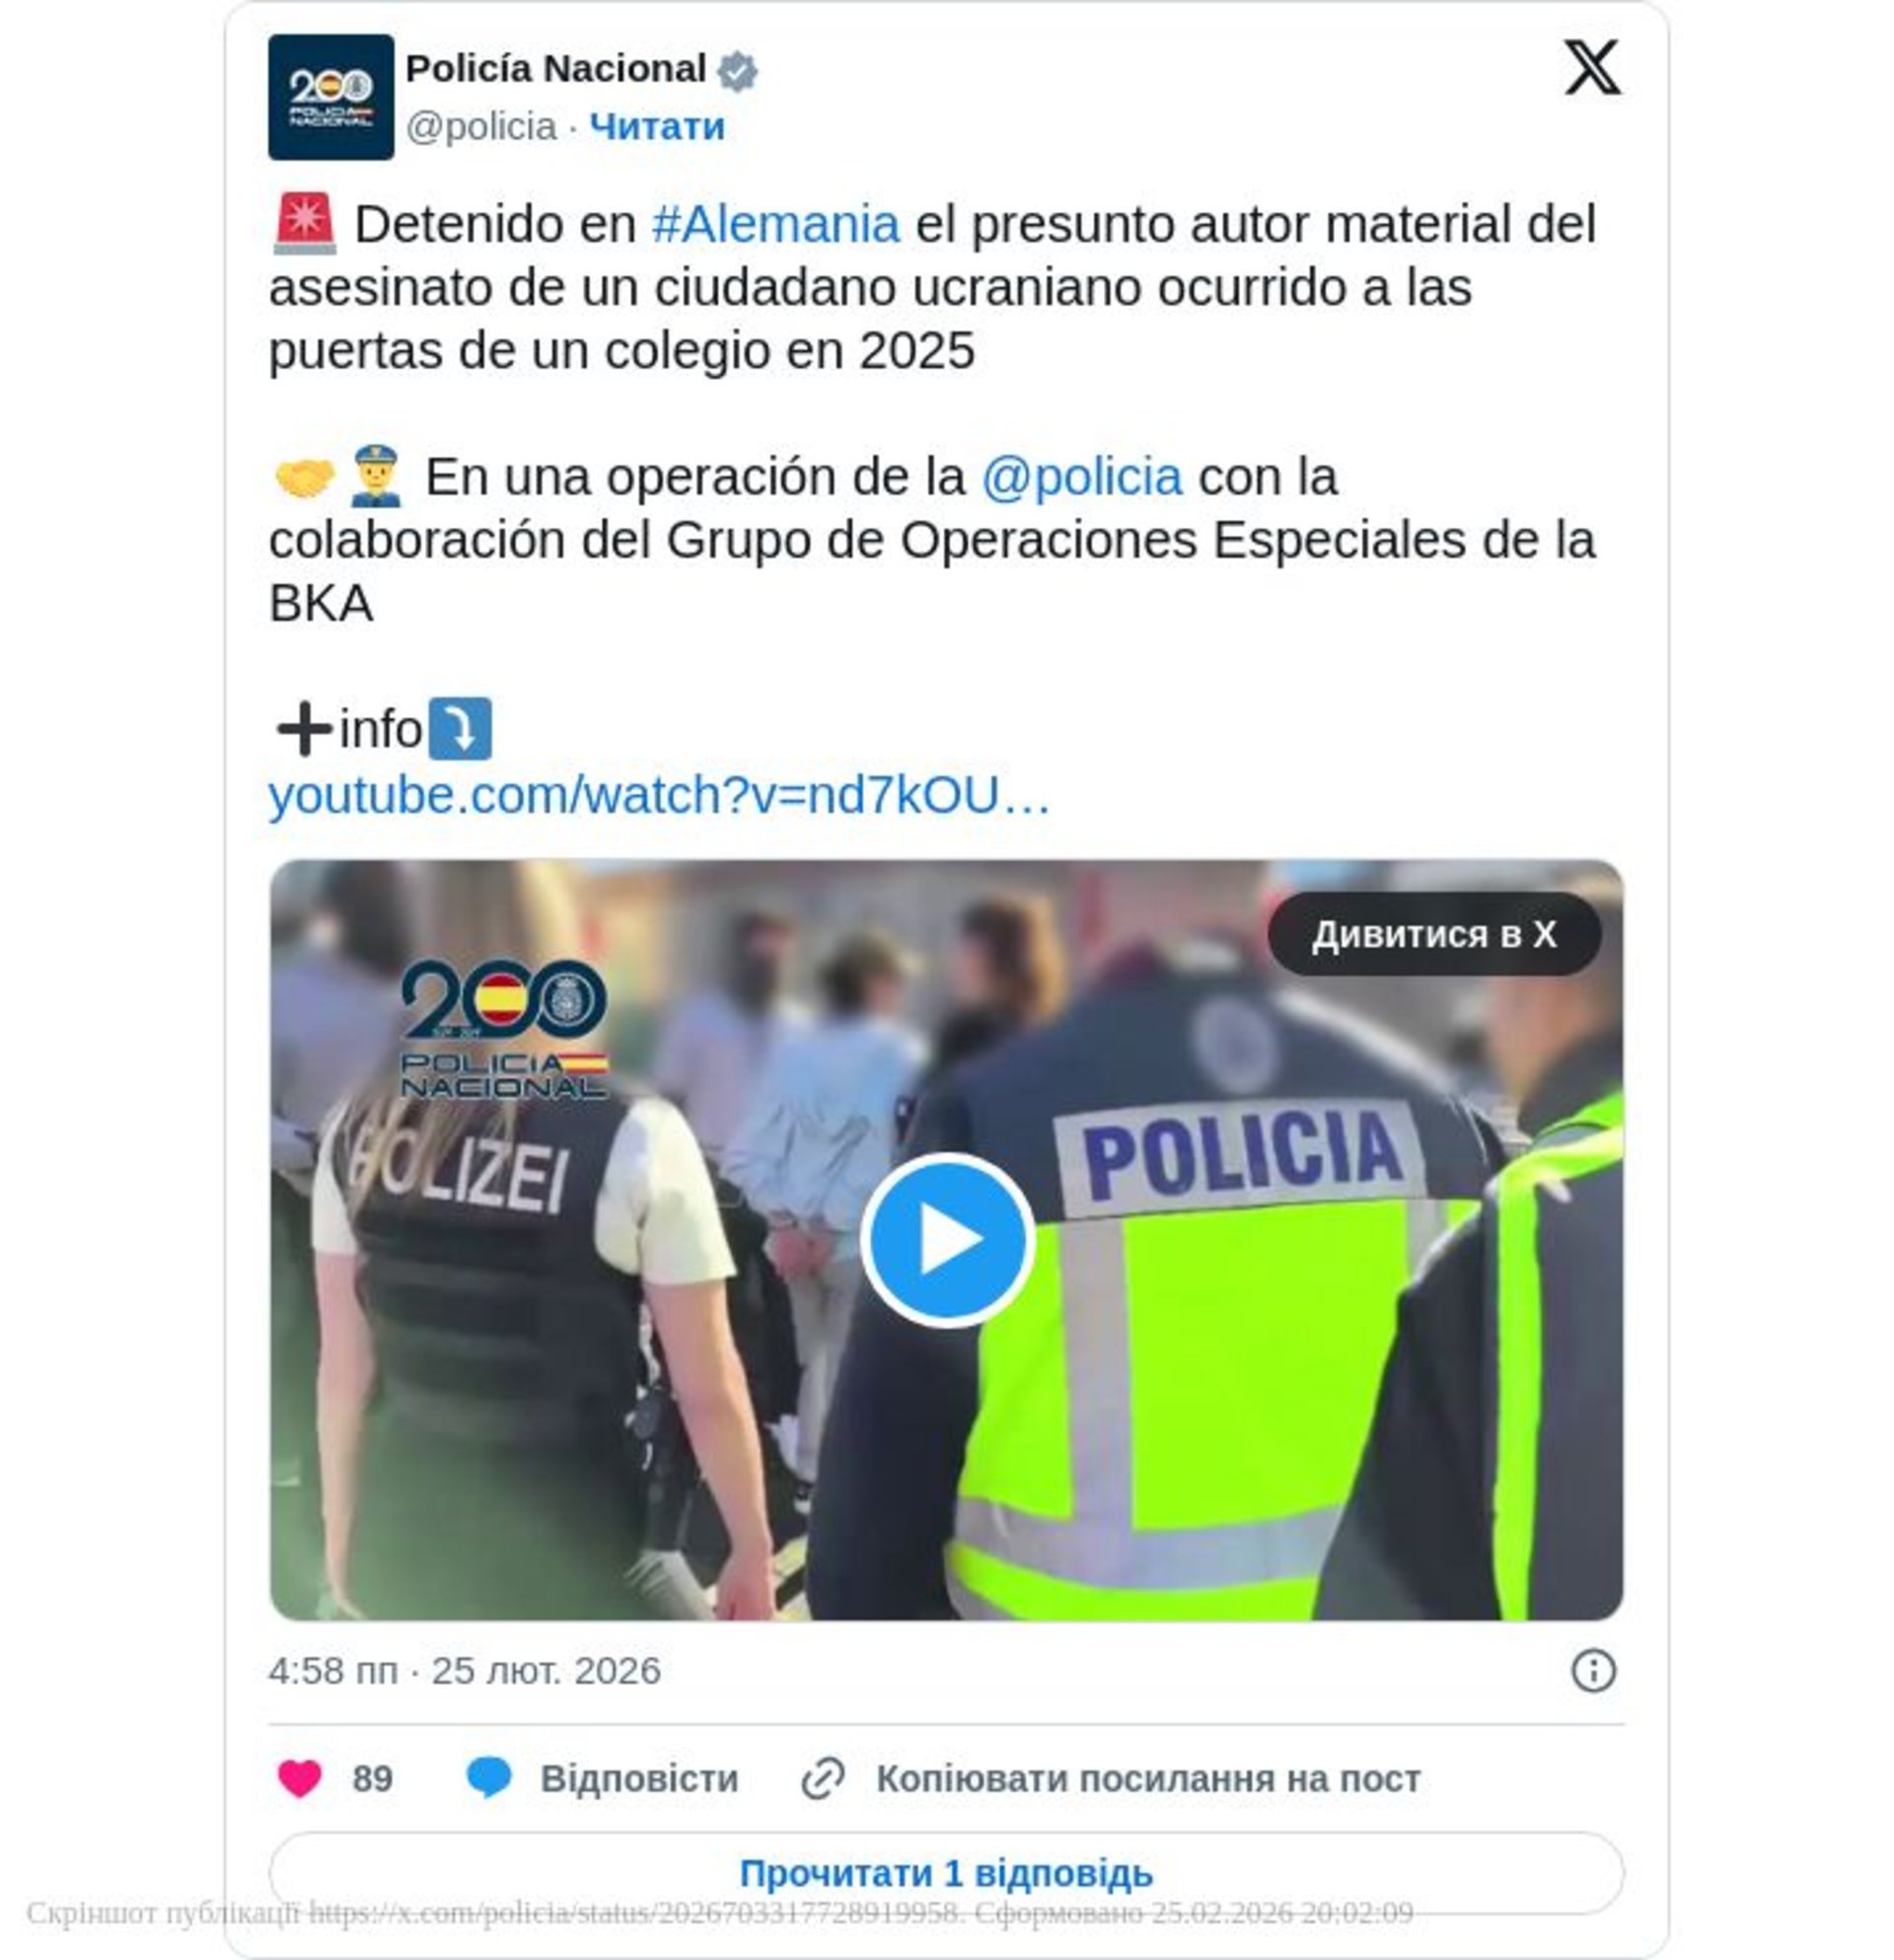Like the post with heart icon
This screenshot has height=1960, width=1894.
(299, 1779)
